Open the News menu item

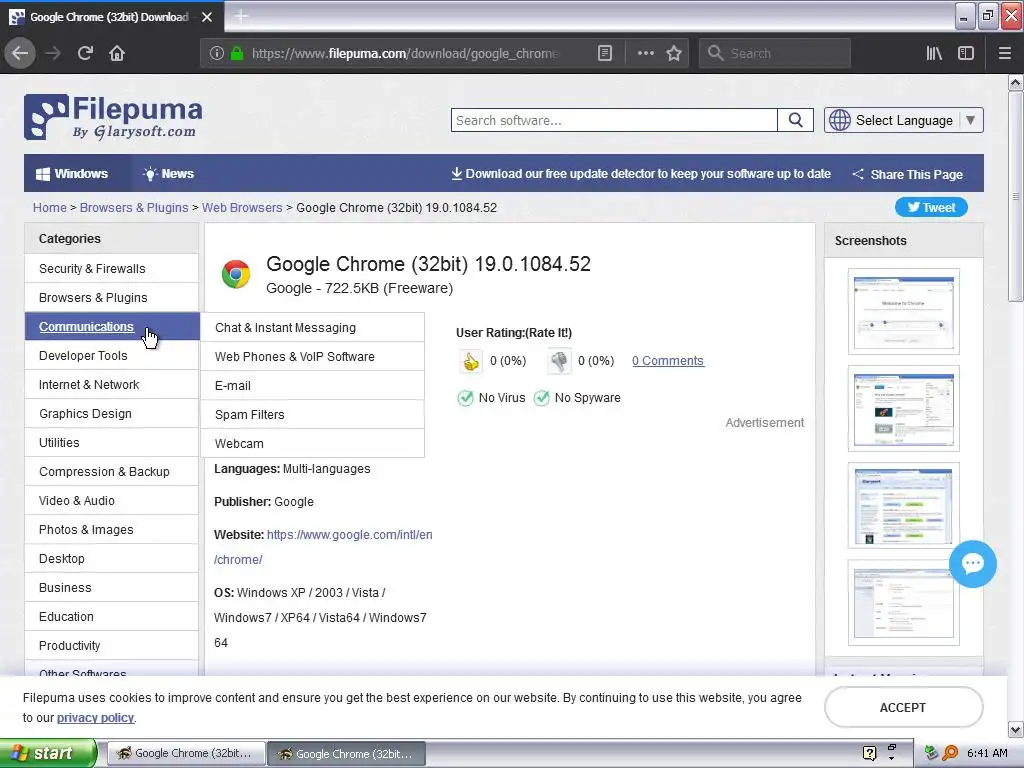[168, 174]
